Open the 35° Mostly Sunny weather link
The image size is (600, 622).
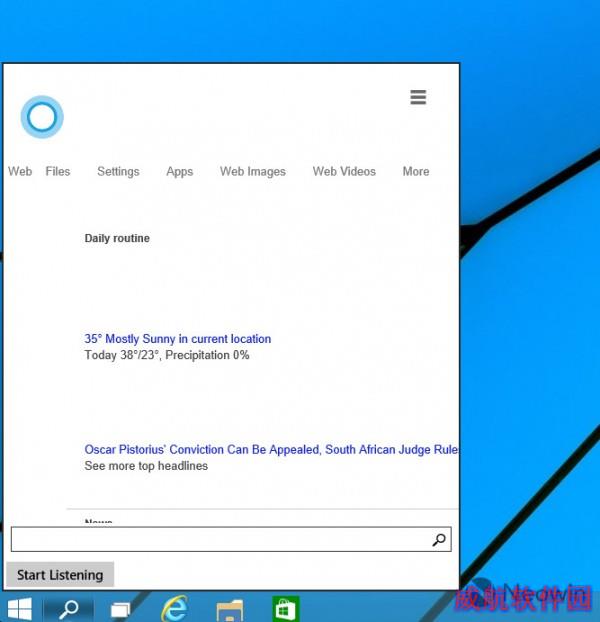[178, 339]
